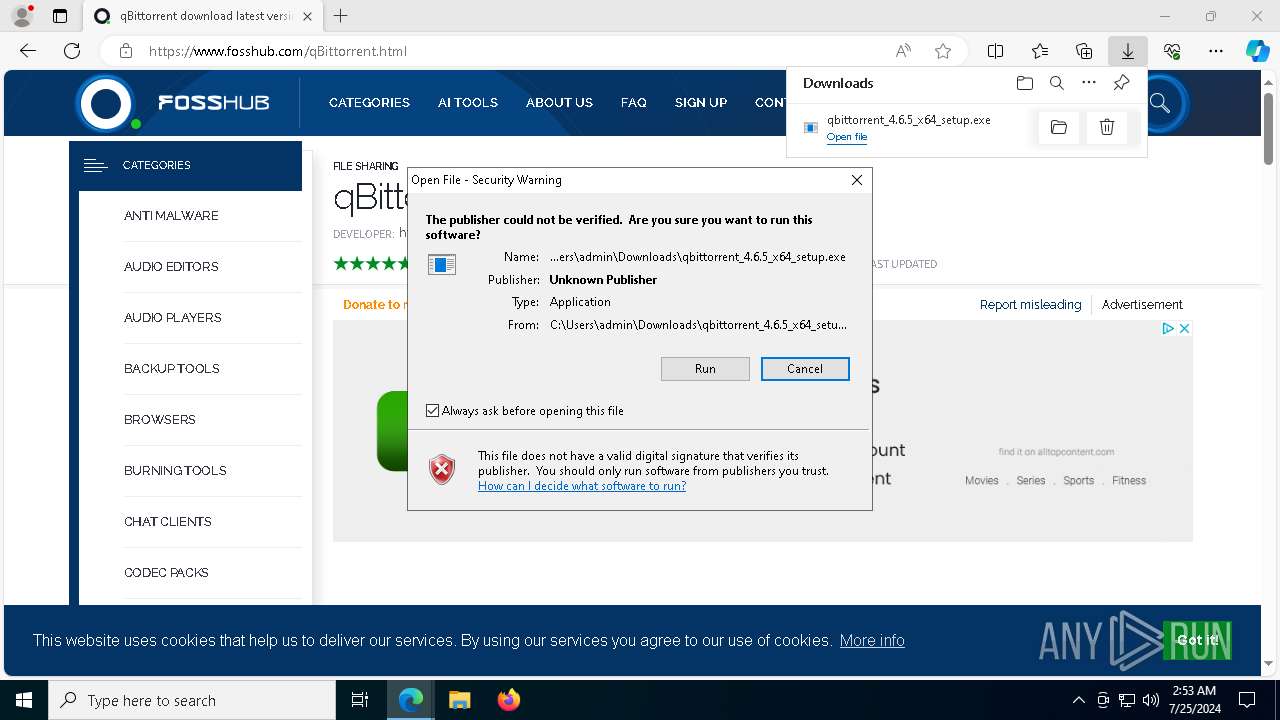Open FAQ page
The height and width of the screenshot is (720, 1280).
[634, 103]
